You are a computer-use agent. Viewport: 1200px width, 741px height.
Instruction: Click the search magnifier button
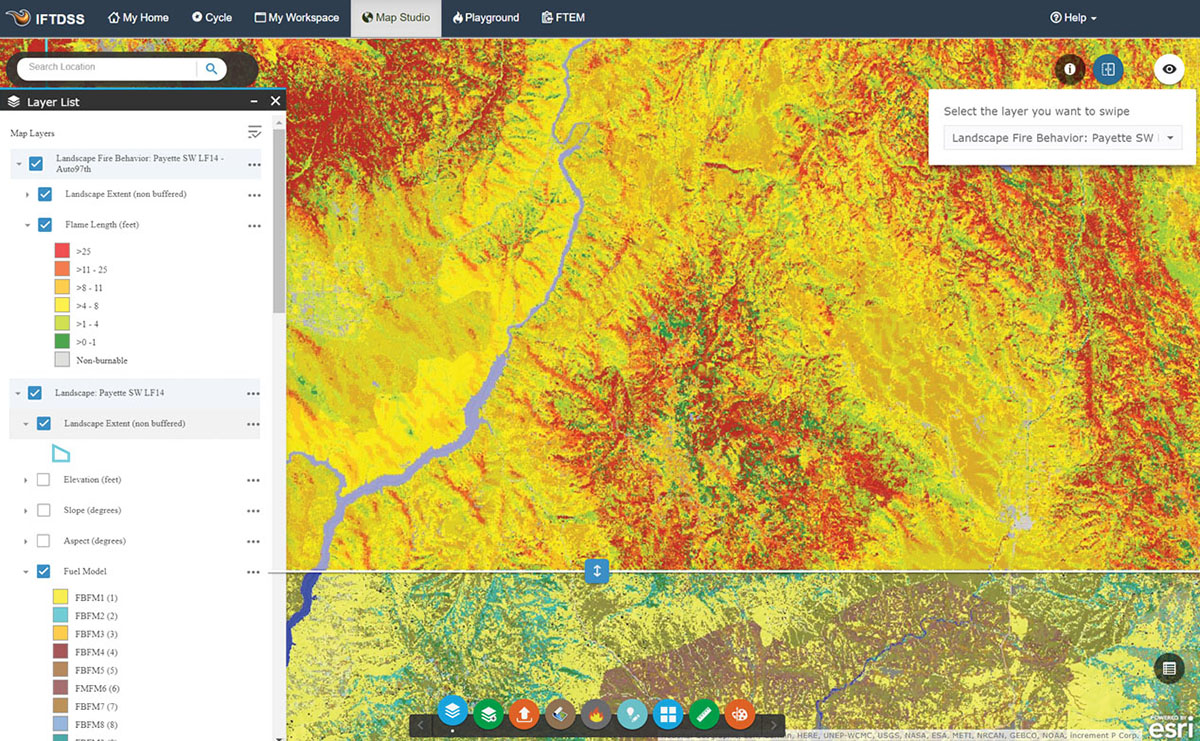point(212,68)
